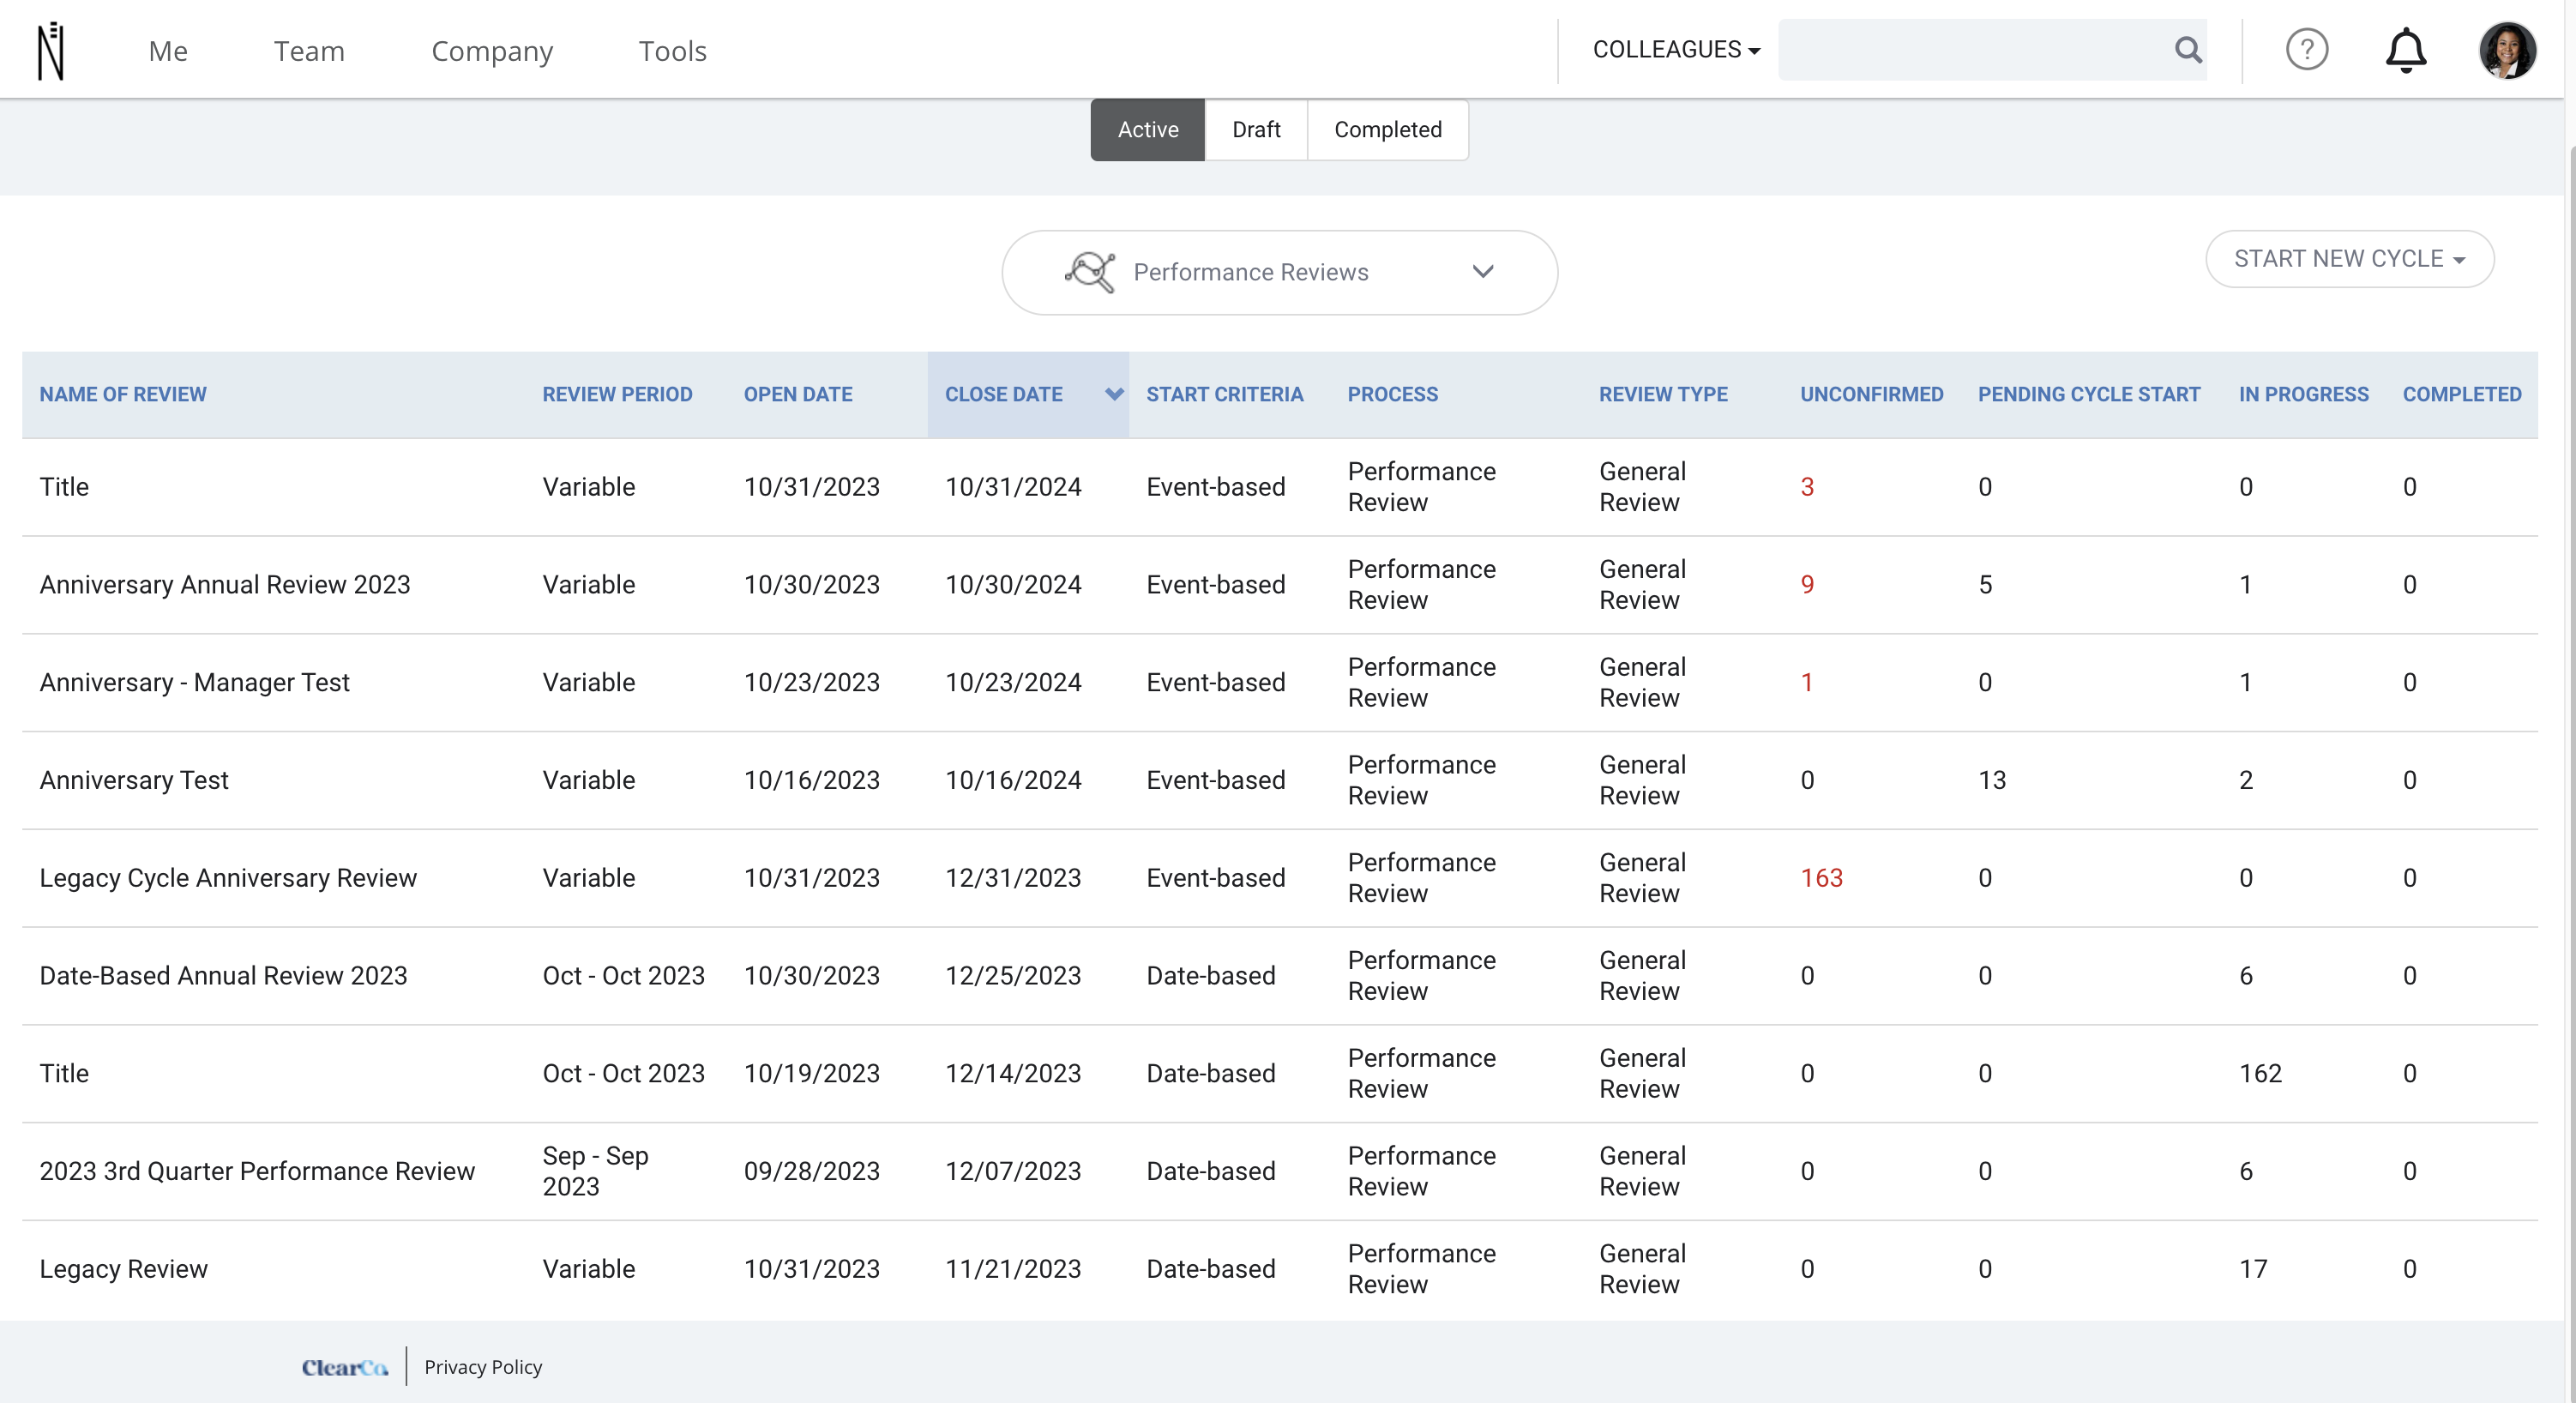The width and height of the screenshot is (2576, 1403).
Task: Click in-progress count 17 for Legacy Review
Action: point(2253,1269)
